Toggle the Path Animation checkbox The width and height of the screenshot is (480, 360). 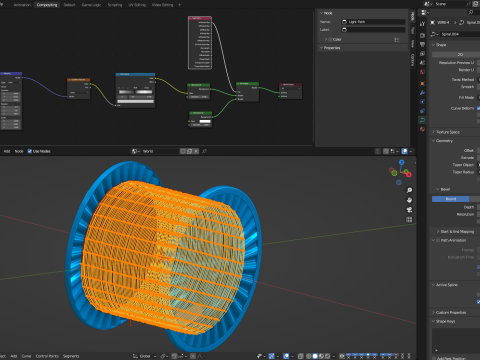(438, 240)
